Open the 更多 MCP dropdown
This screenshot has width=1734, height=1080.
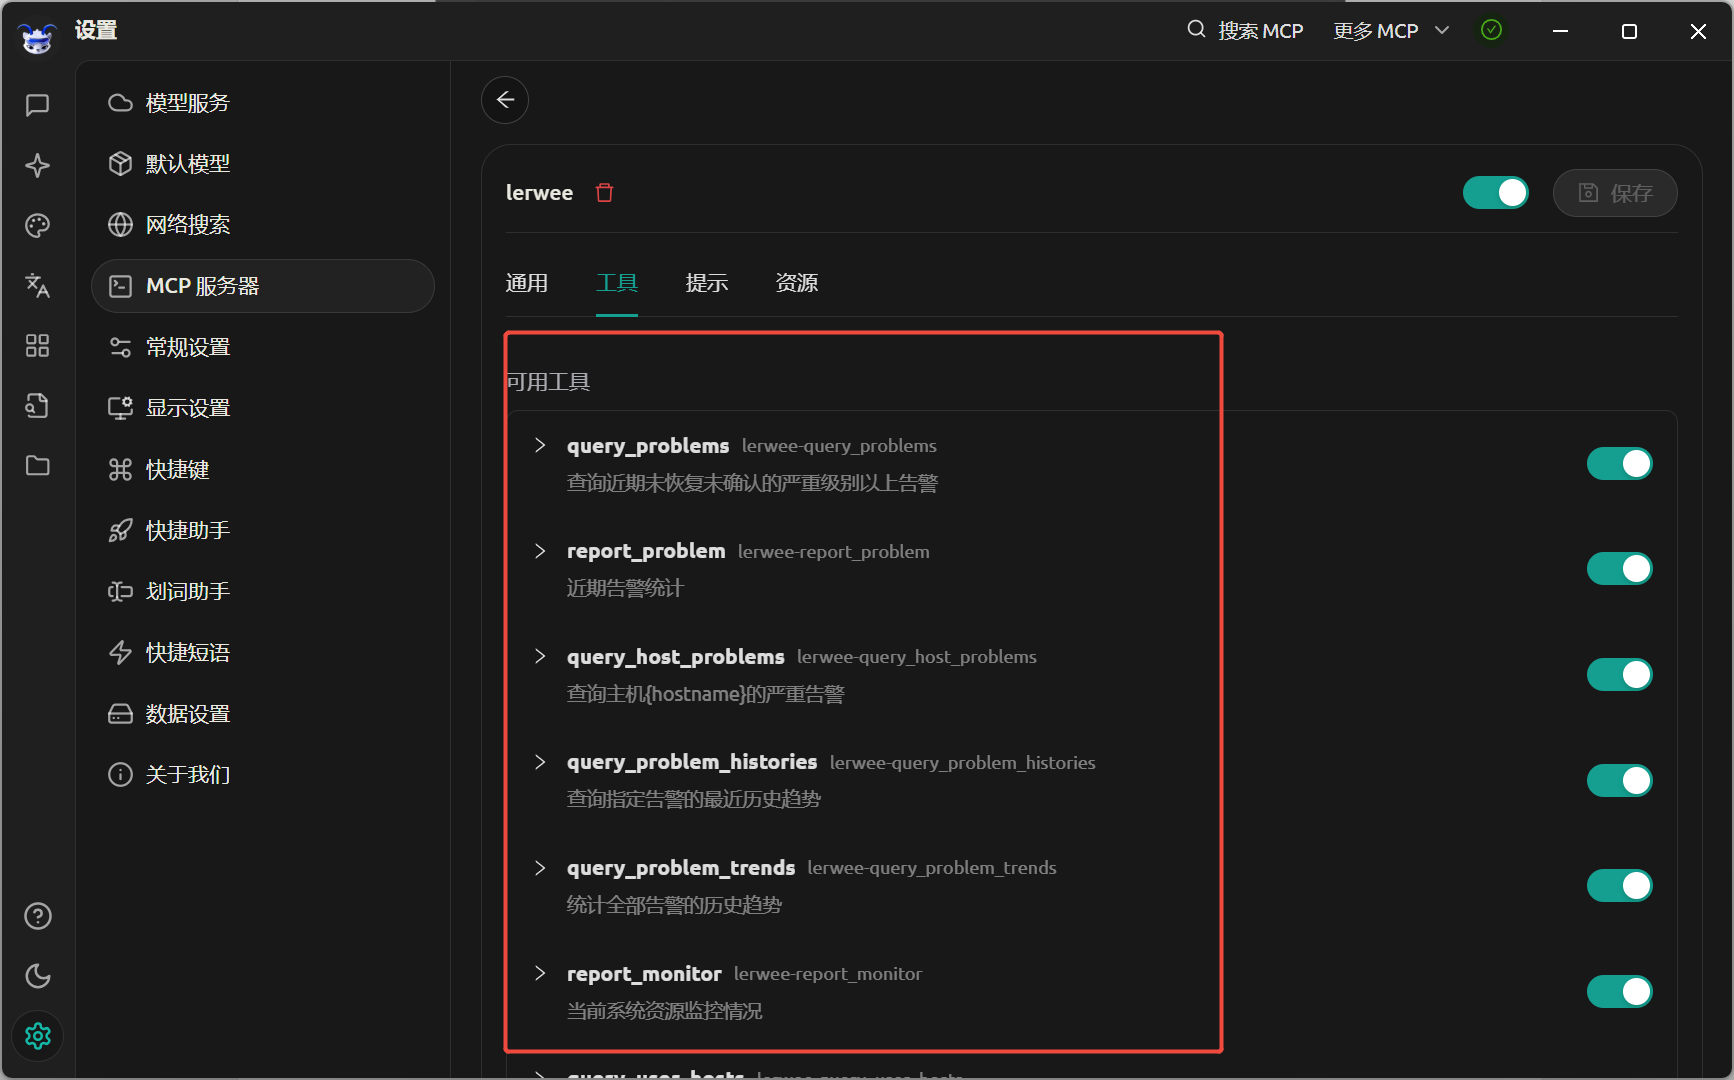[x=1391, y=31]
